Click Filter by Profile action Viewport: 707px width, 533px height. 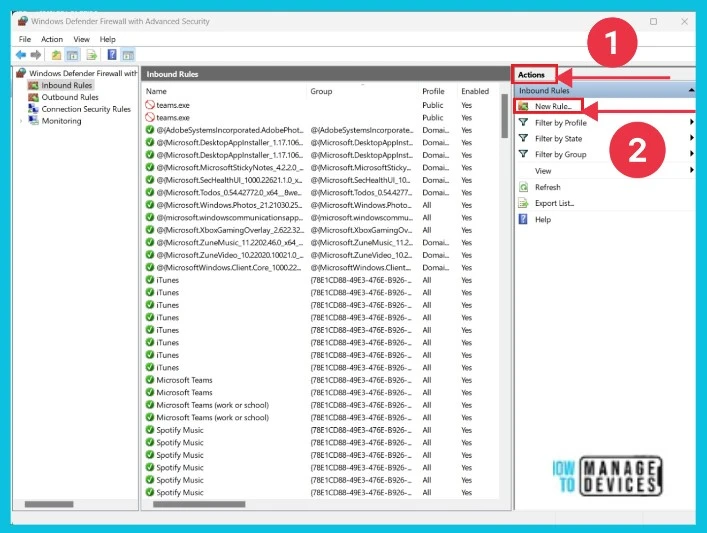coord(560,123)
